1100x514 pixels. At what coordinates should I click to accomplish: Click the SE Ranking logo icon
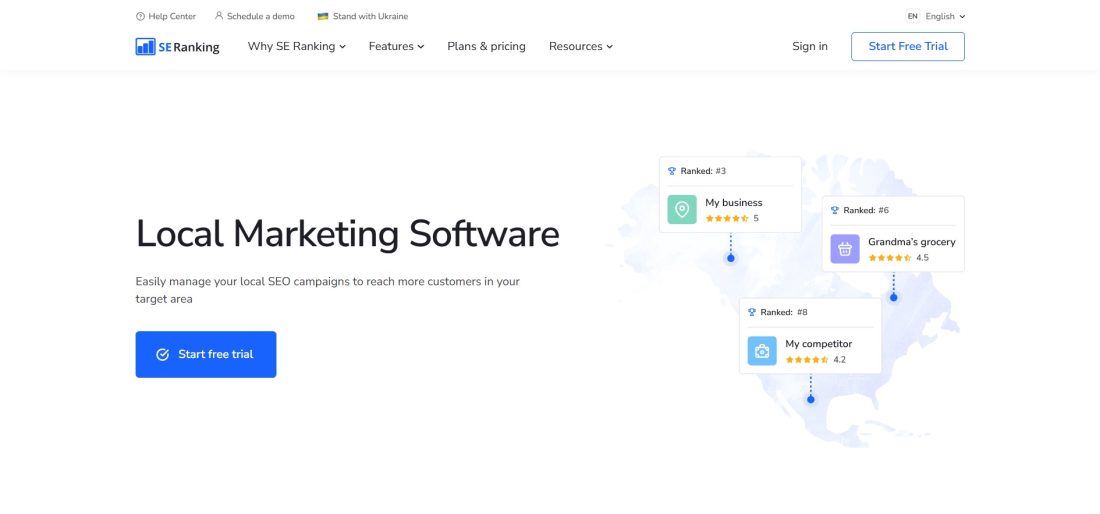click(x=145, y=46)
